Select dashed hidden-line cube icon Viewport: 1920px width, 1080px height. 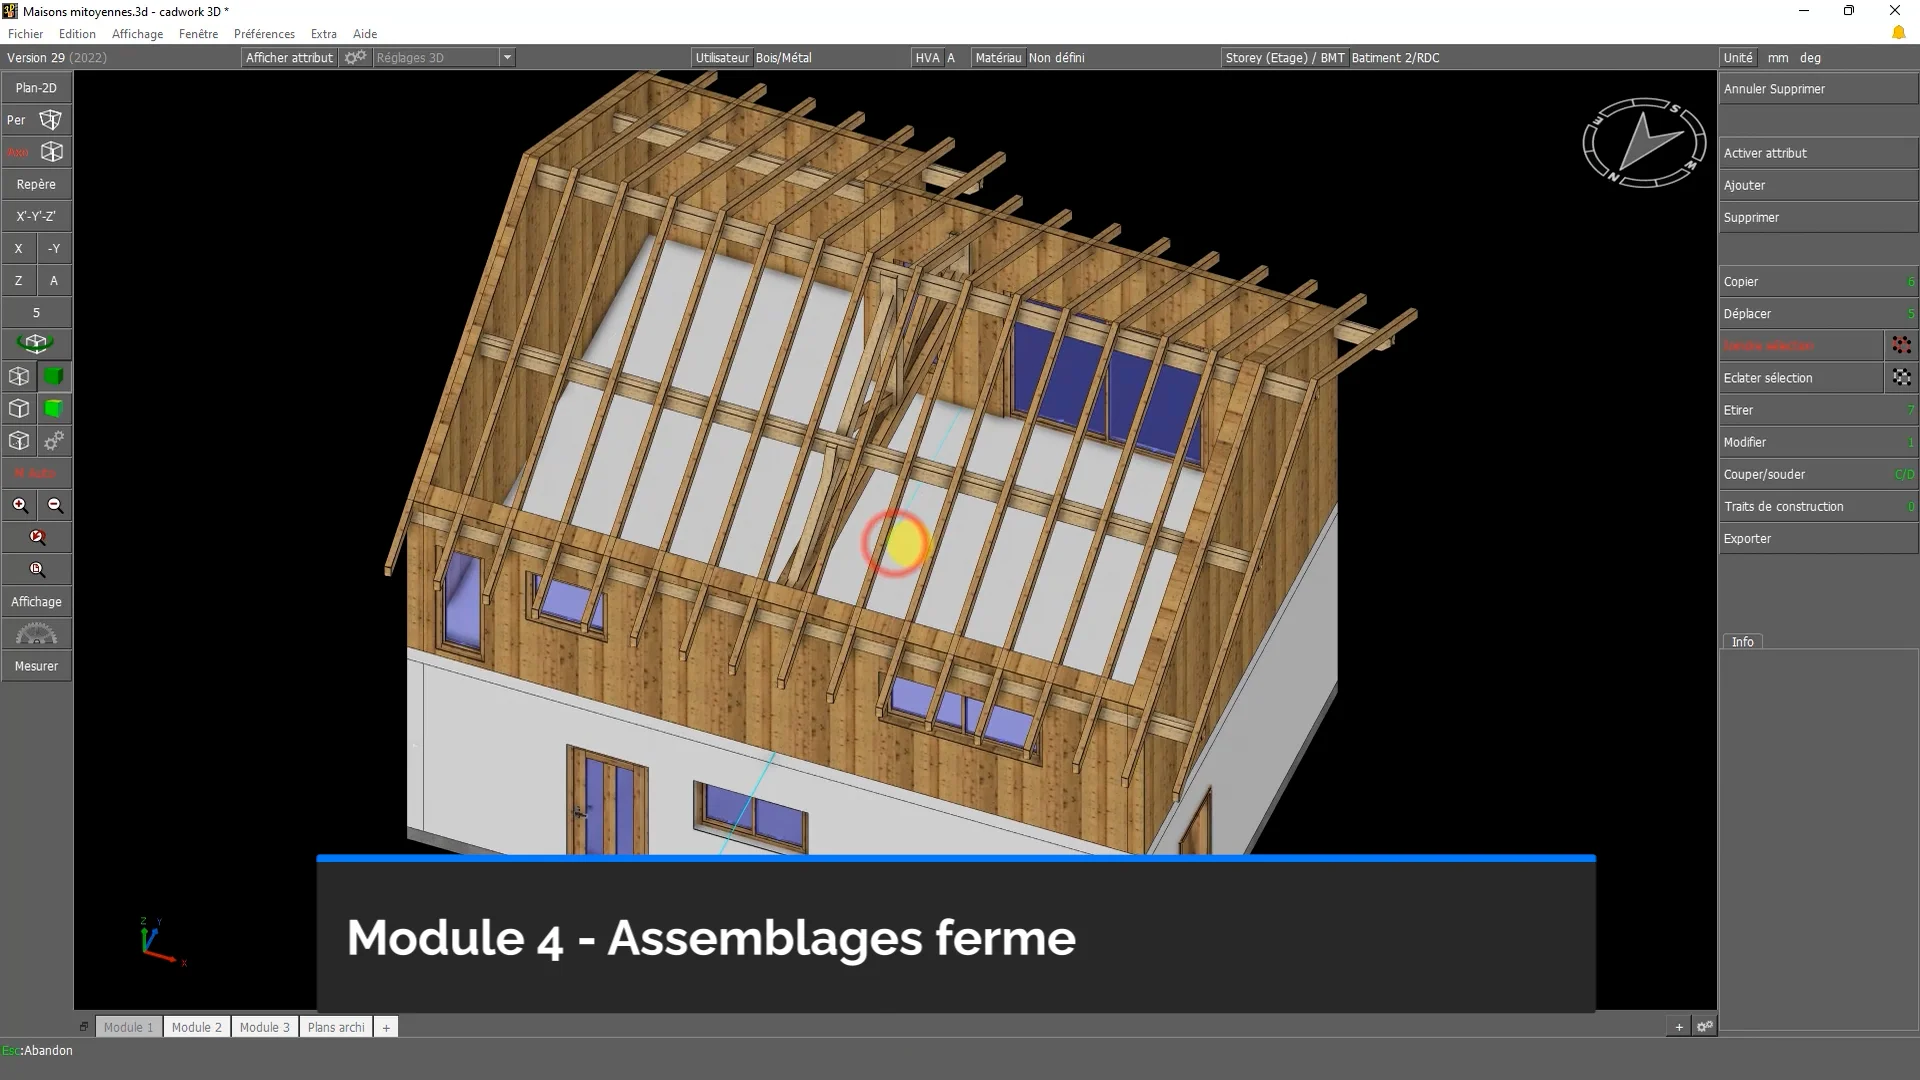coord(19,441)
